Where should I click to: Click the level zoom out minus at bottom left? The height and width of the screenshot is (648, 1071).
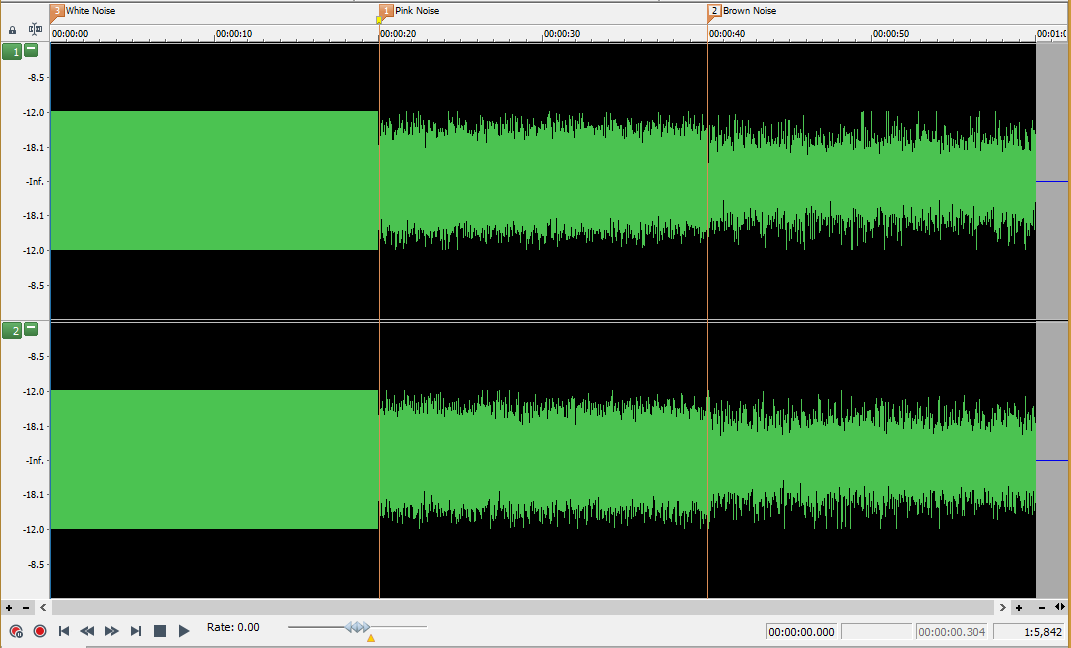tap(26, 607)
